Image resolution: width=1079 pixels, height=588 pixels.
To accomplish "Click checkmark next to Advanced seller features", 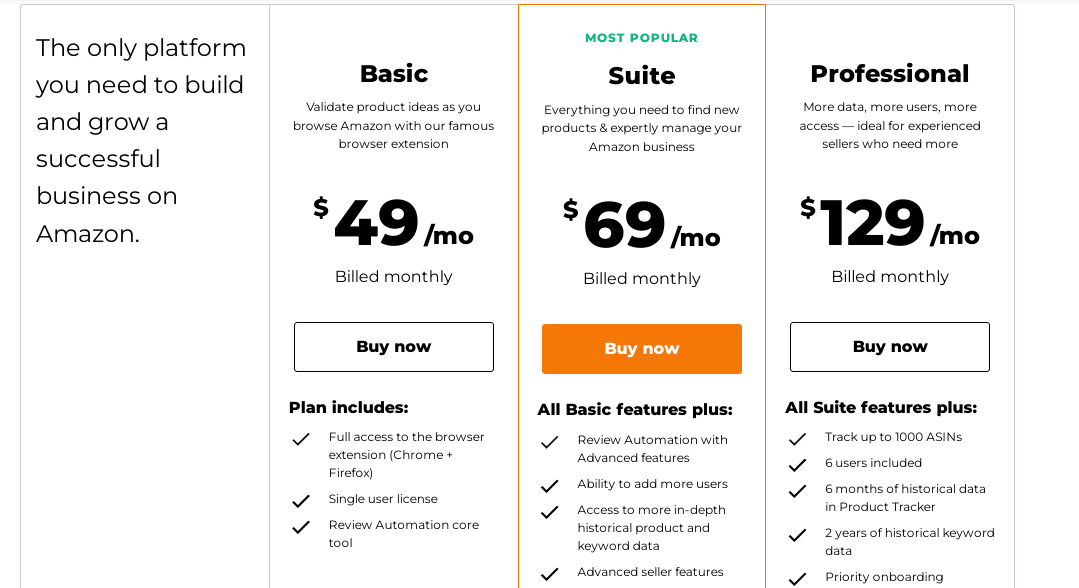I will coord(549,574).
